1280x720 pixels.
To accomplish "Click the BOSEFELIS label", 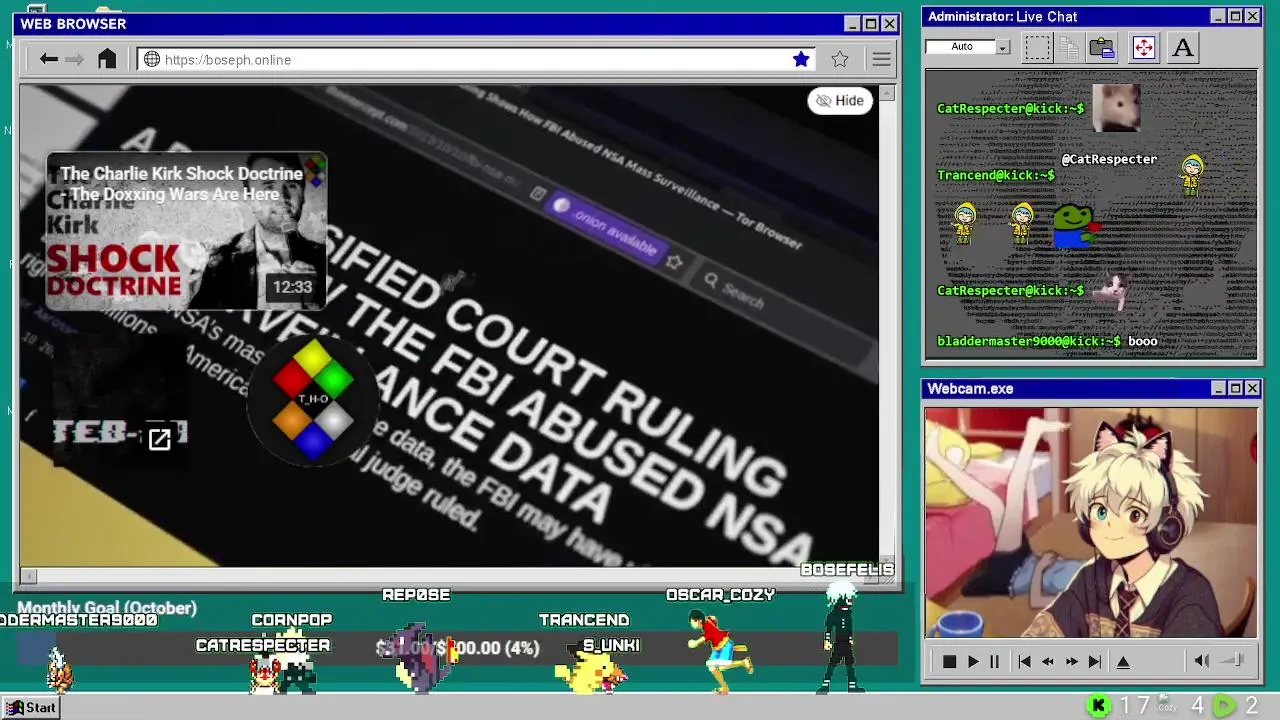I will pyautogui.click(x=847, y=569).
